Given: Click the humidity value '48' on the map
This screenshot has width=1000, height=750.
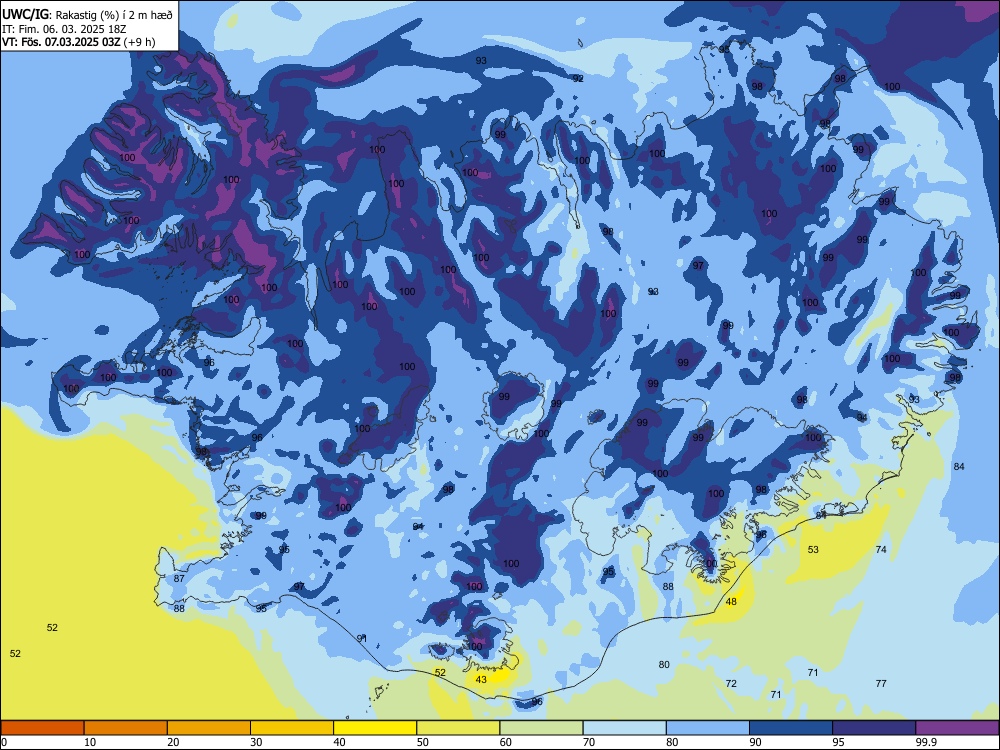Looking at the screenshot, I should (x=731, y=601).
